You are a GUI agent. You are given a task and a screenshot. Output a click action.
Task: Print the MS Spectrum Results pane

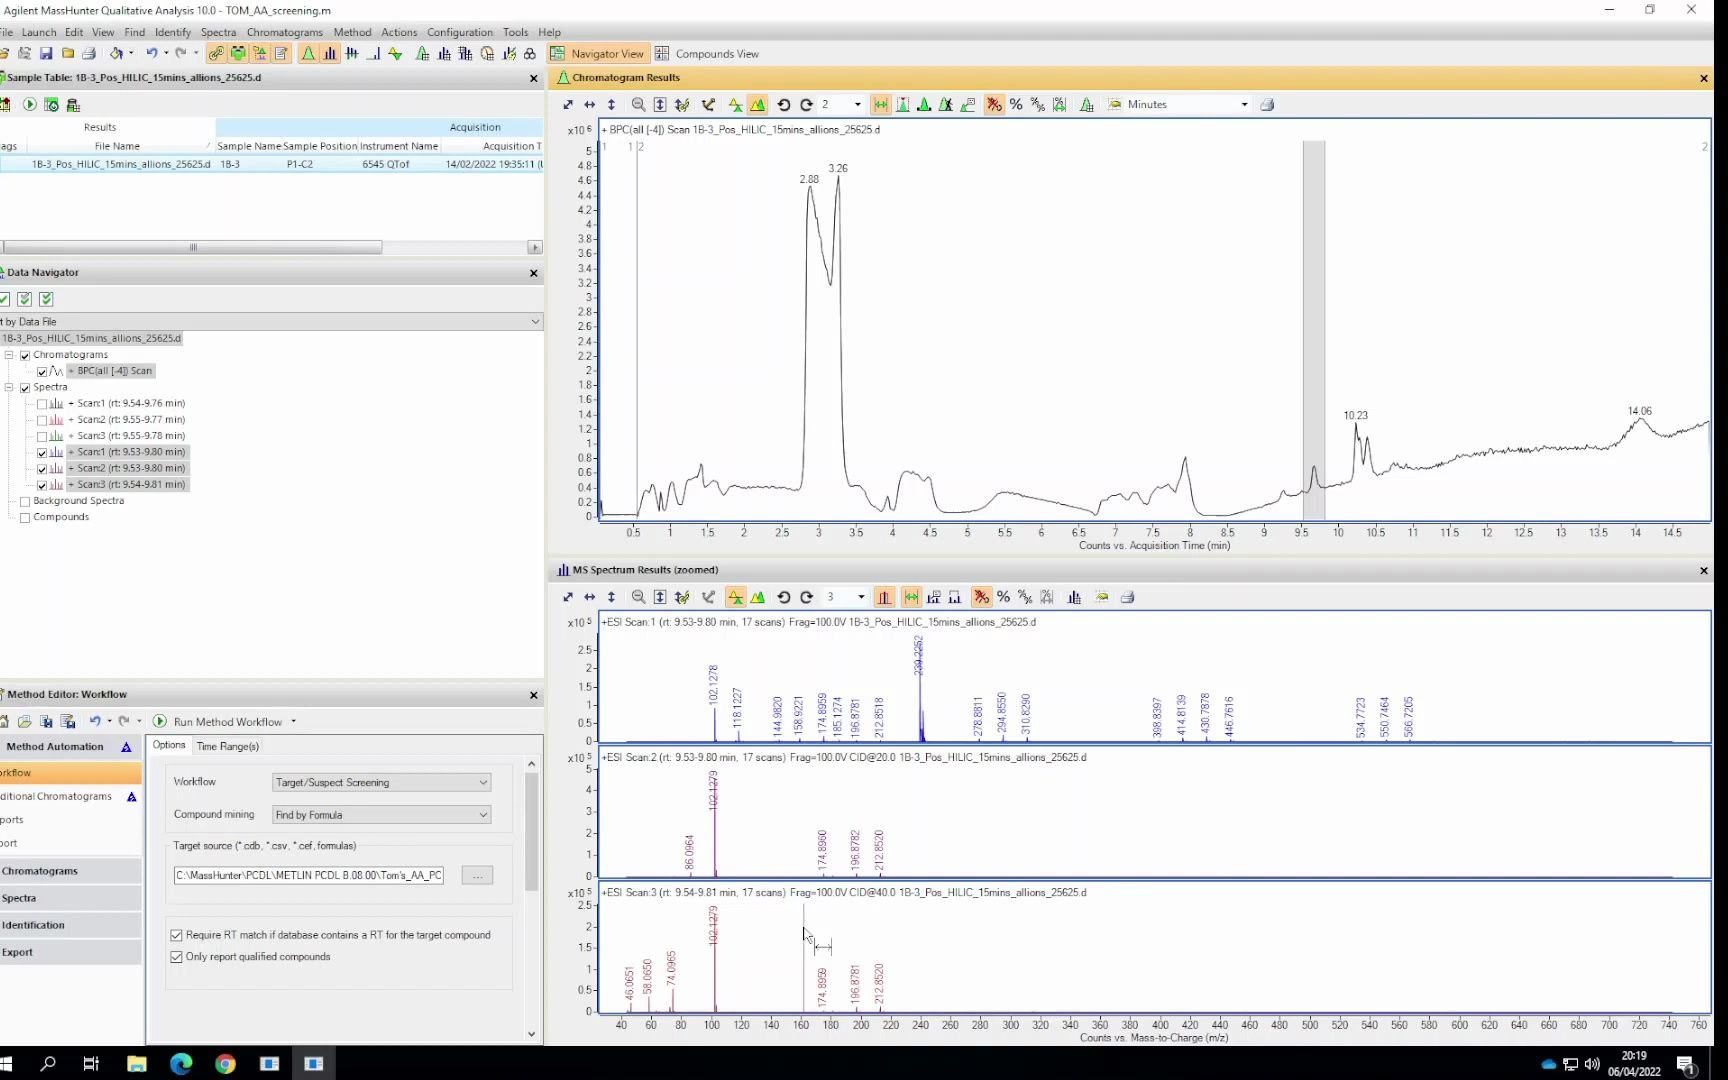point(1127,597)
